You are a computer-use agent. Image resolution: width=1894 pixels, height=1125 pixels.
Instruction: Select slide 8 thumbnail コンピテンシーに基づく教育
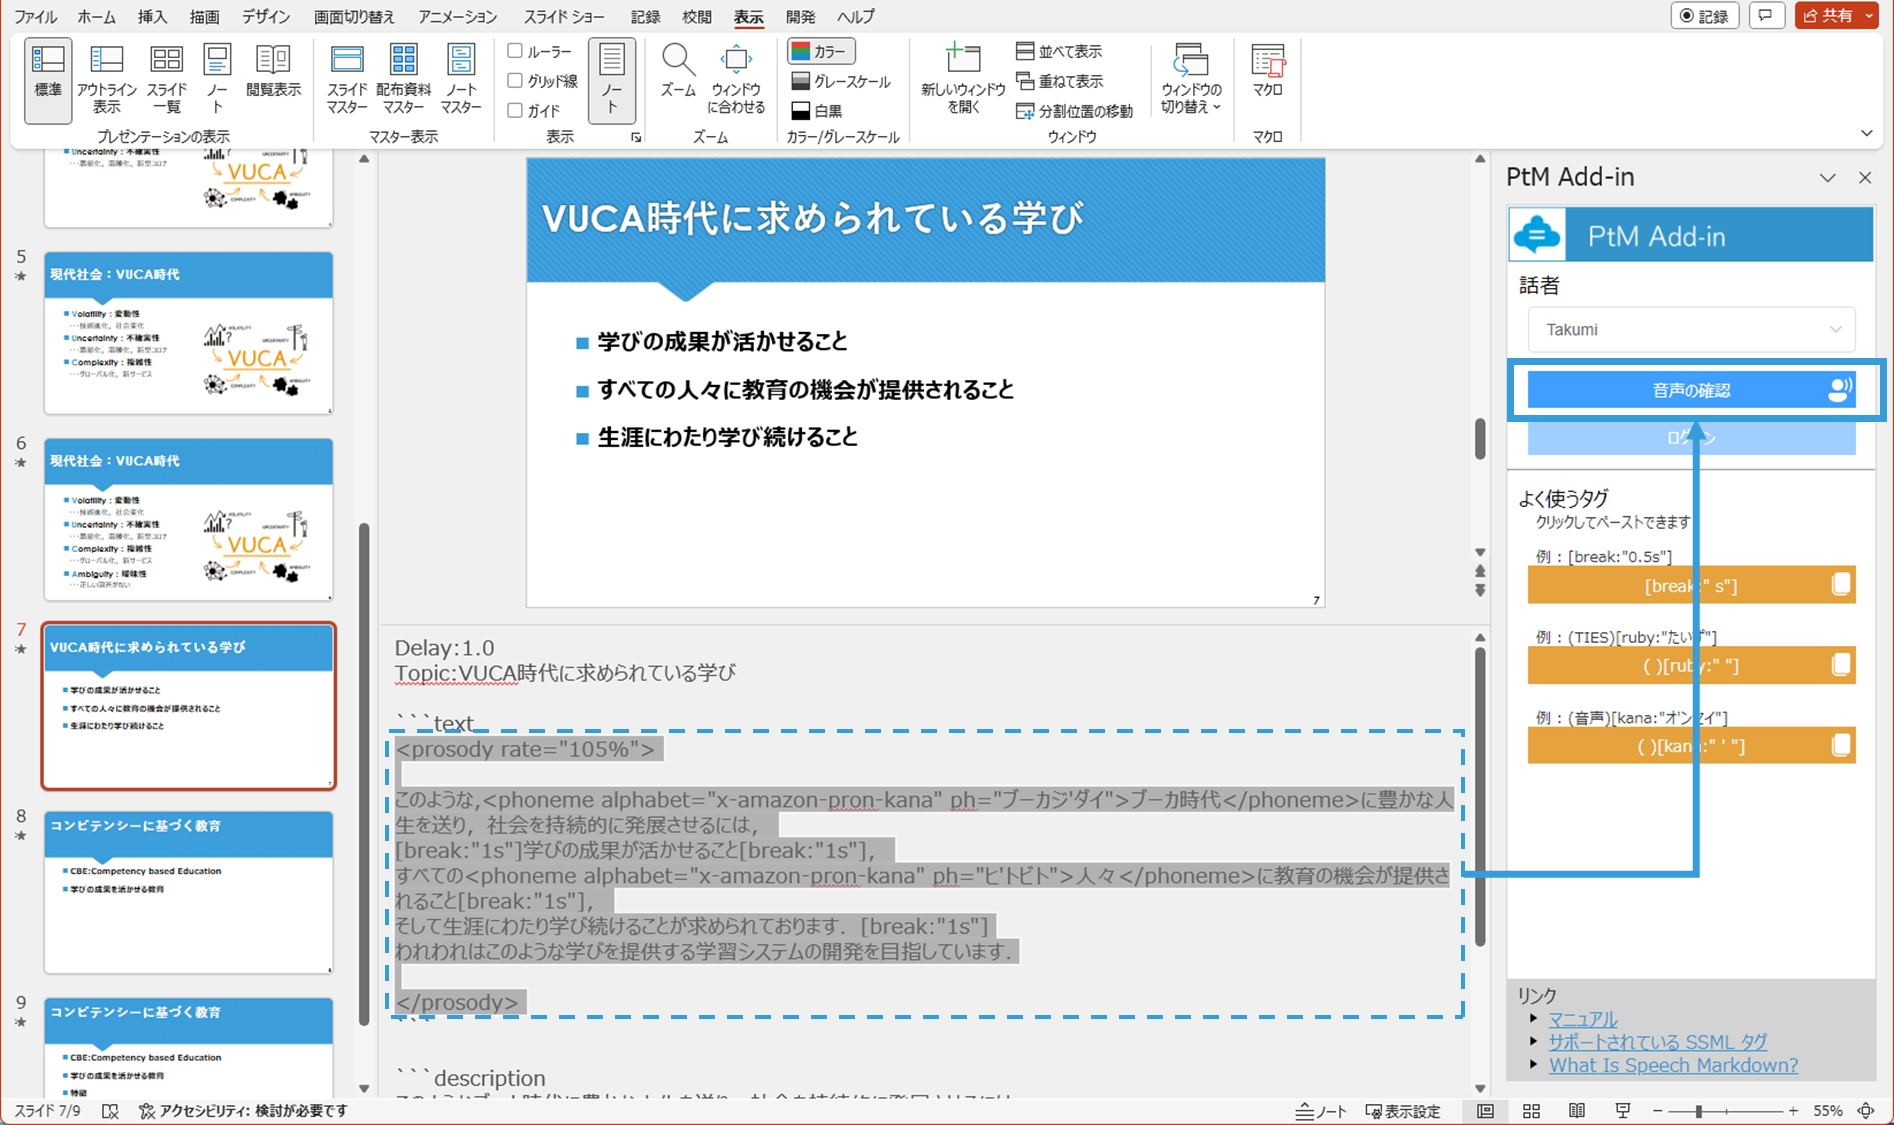pos(188,892)
